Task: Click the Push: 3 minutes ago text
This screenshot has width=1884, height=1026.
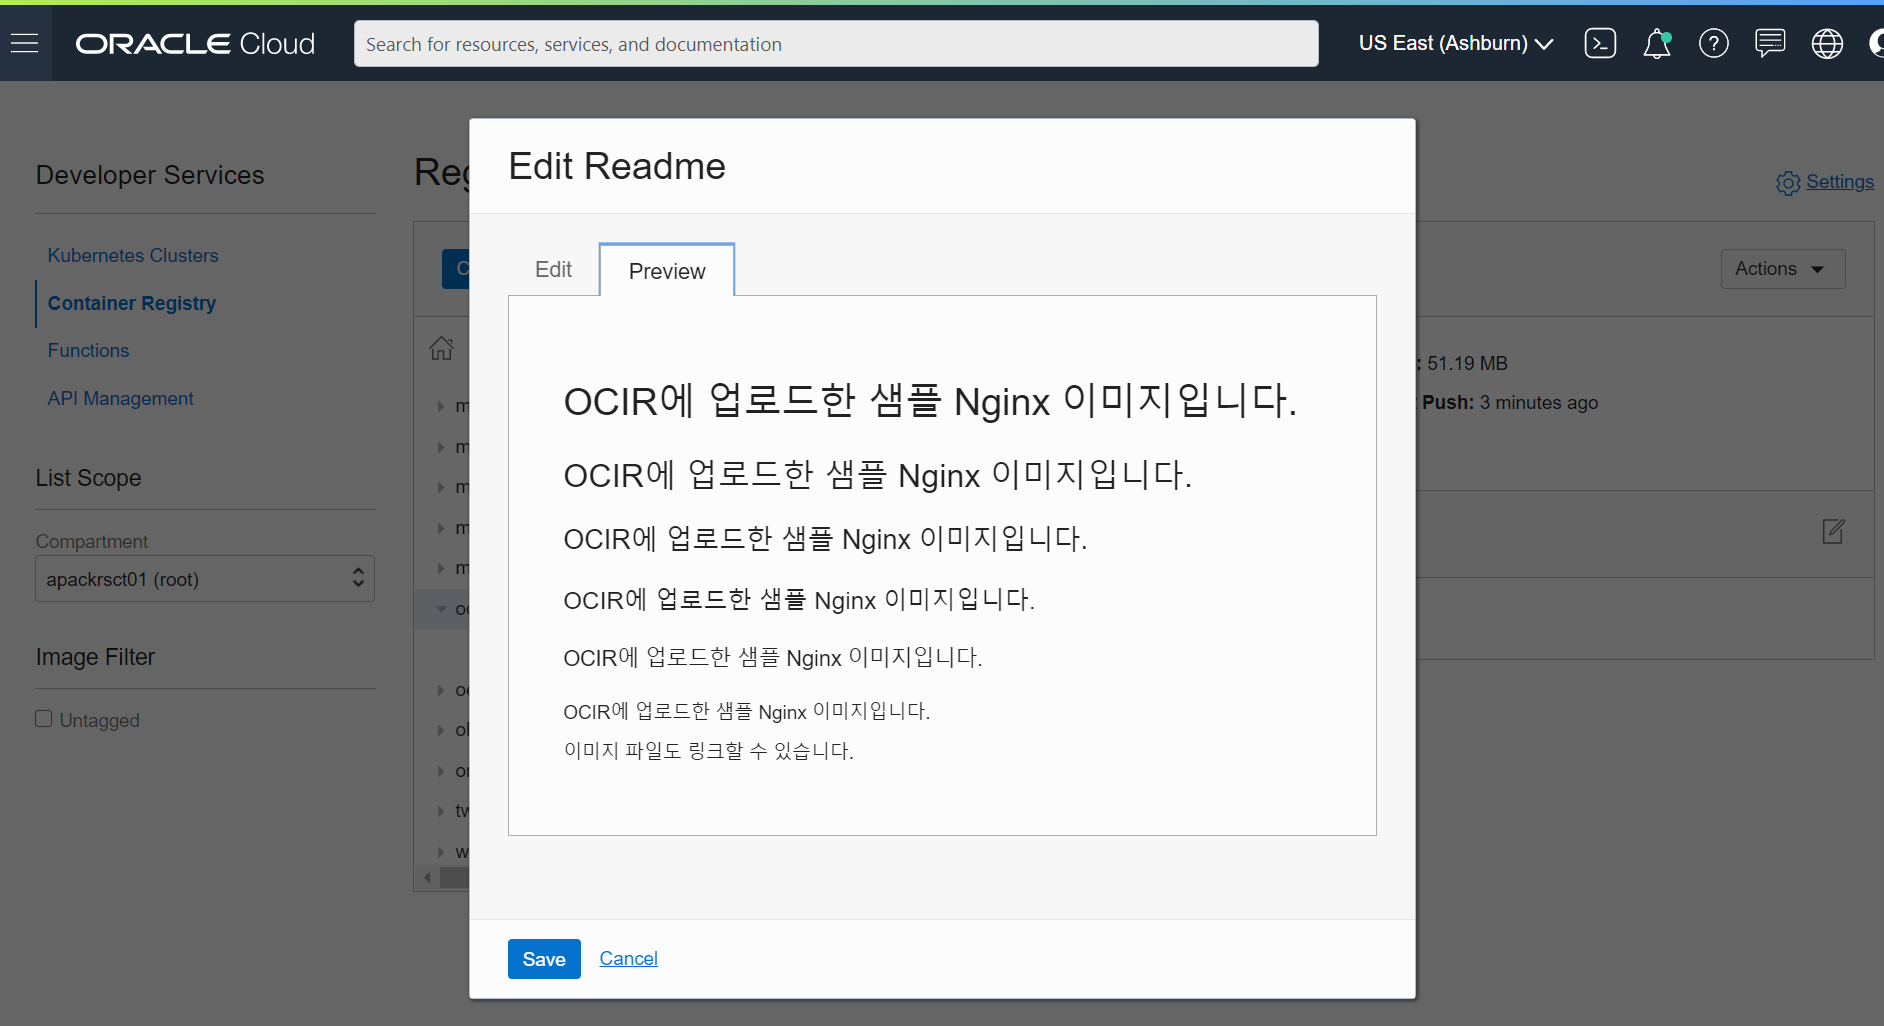Action: click(1510, 403)
